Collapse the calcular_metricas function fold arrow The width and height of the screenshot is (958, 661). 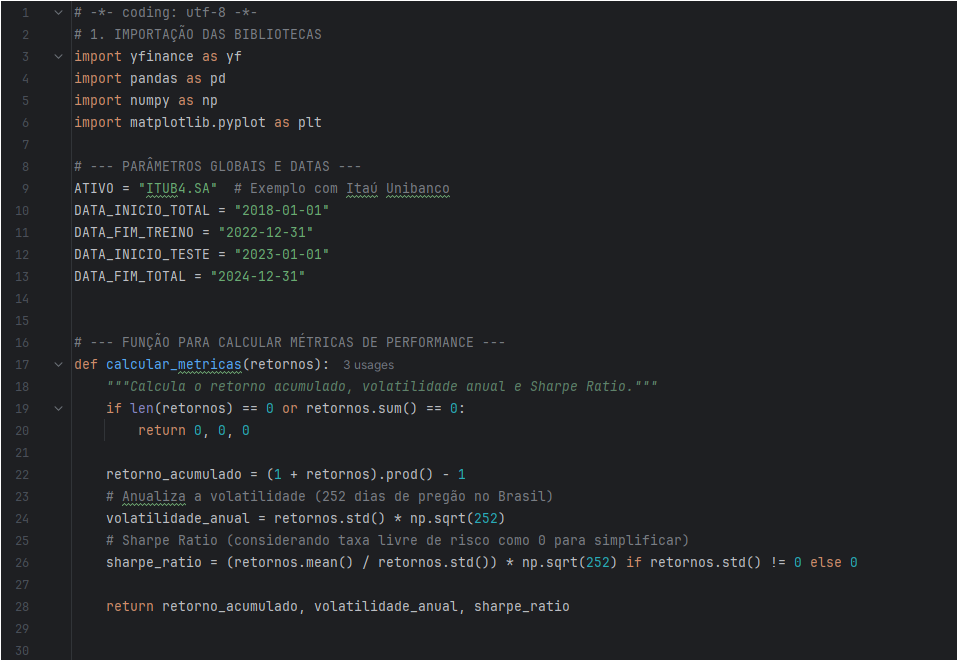tap(58, 365)
